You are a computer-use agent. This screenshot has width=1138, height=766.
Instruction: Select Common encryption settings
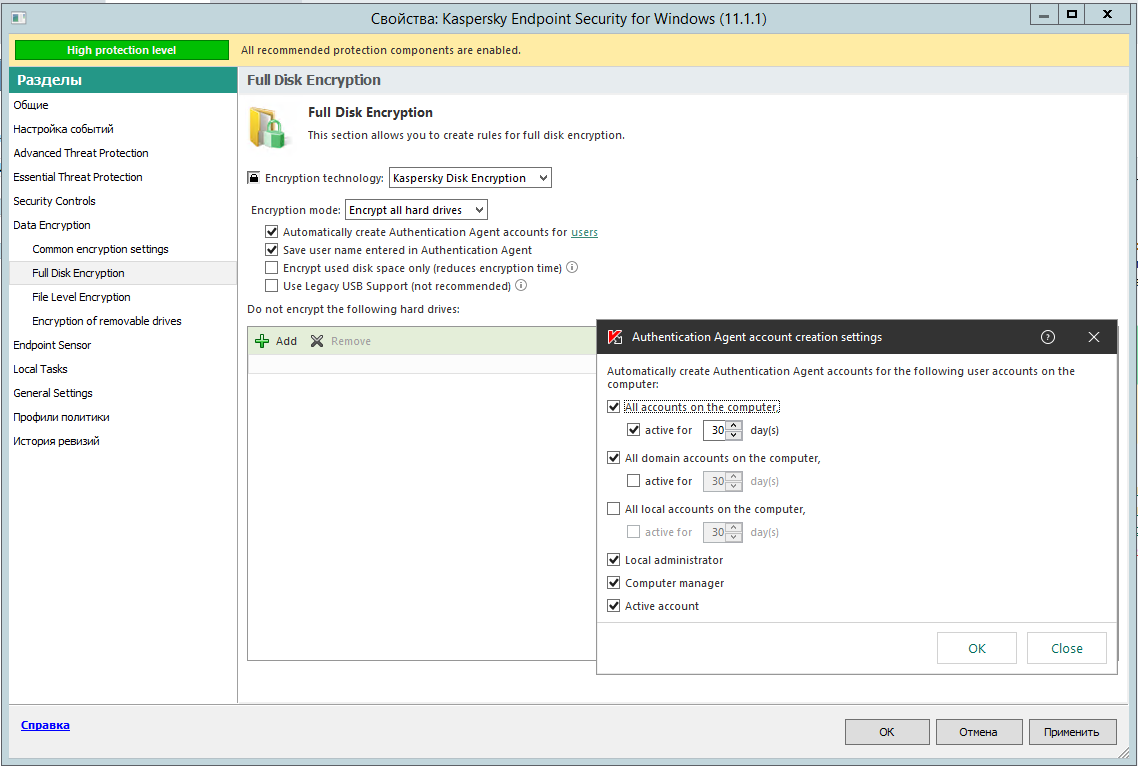(100, 249)
